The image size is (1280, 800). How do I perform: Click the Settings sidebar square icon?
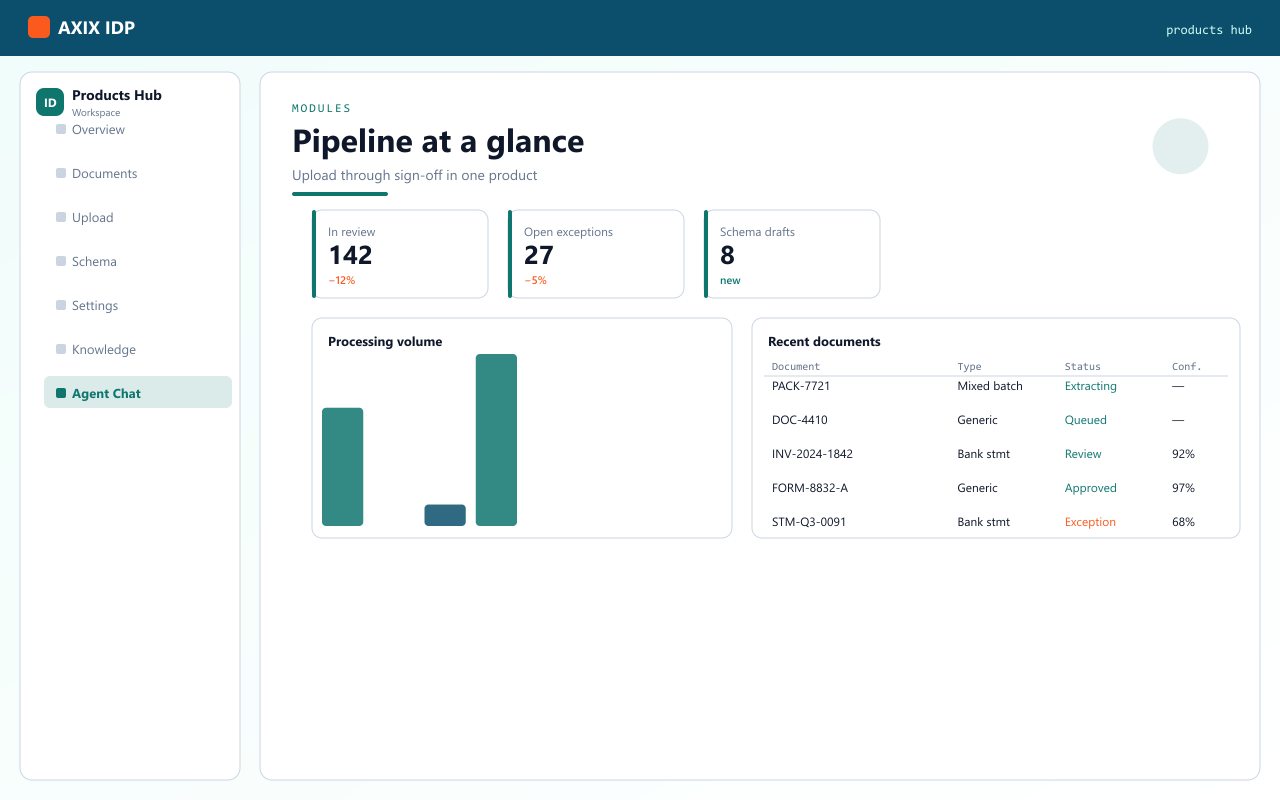pos(61,305)
